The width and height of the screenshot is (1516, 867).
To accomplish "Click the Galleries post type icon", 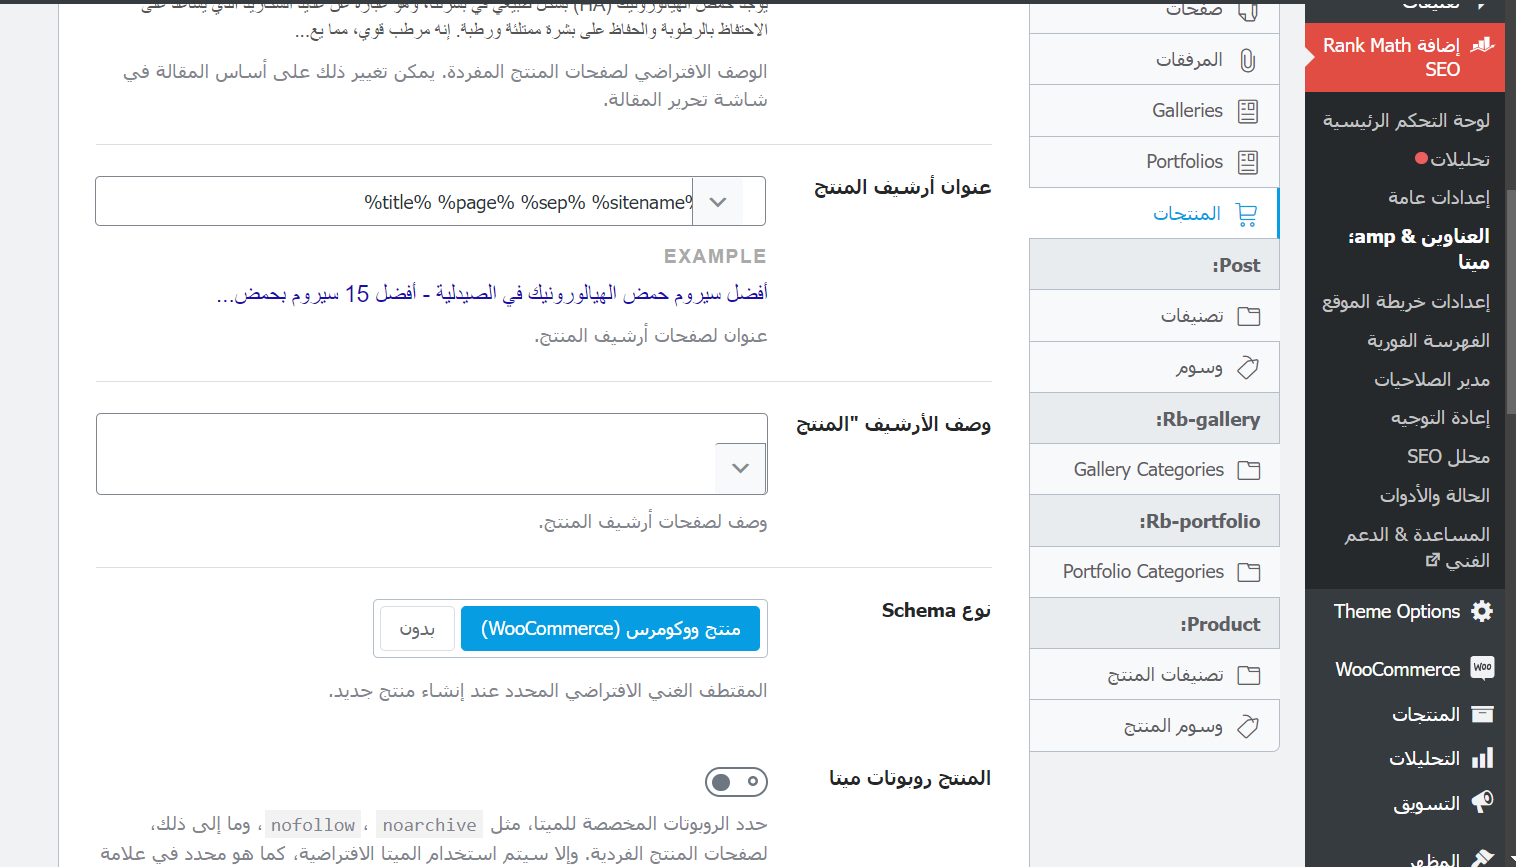I will coord(1247,111).
